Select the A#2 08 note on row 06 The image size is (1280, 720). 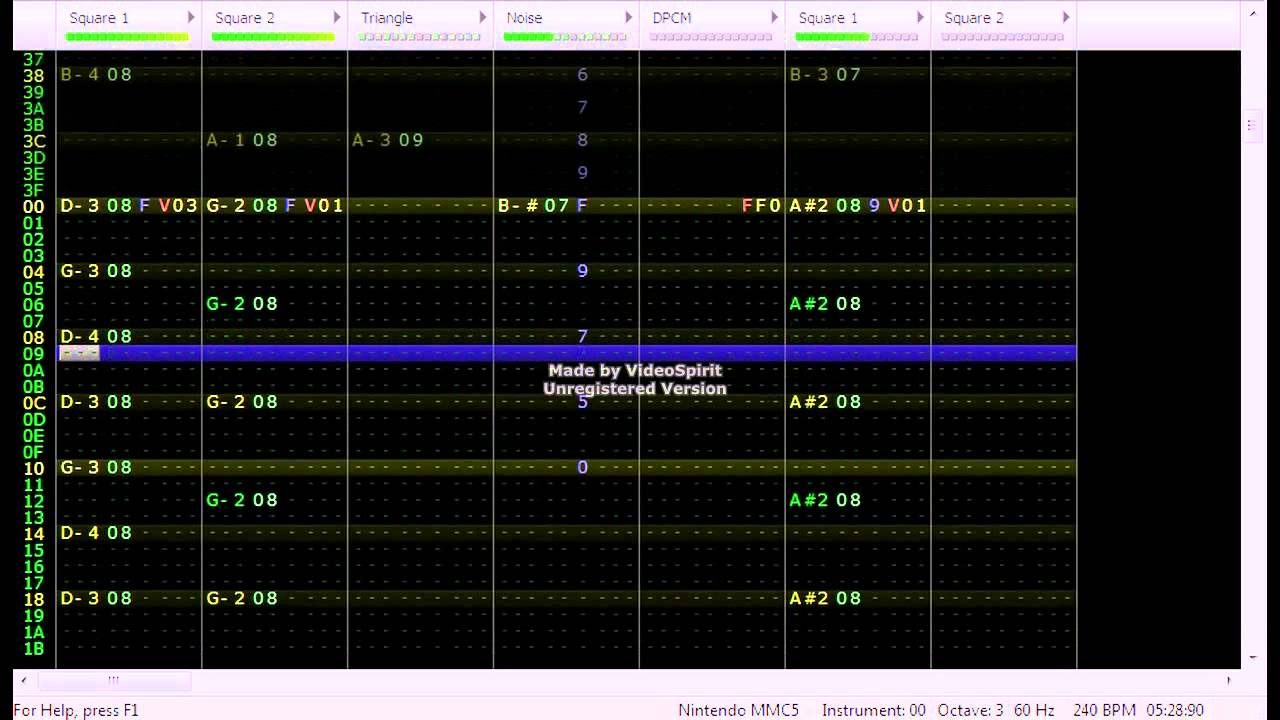pos(825,304)
